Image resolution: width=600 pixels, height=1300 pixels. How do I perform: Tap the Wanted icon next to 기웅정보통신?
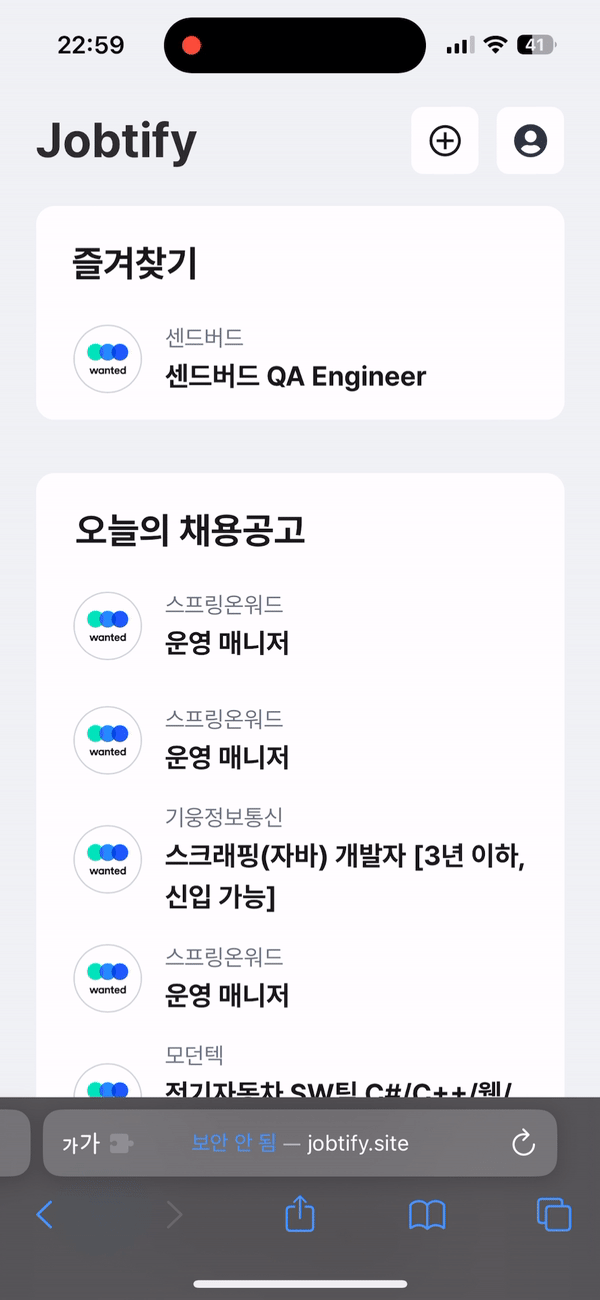click(x=107, y=859)
